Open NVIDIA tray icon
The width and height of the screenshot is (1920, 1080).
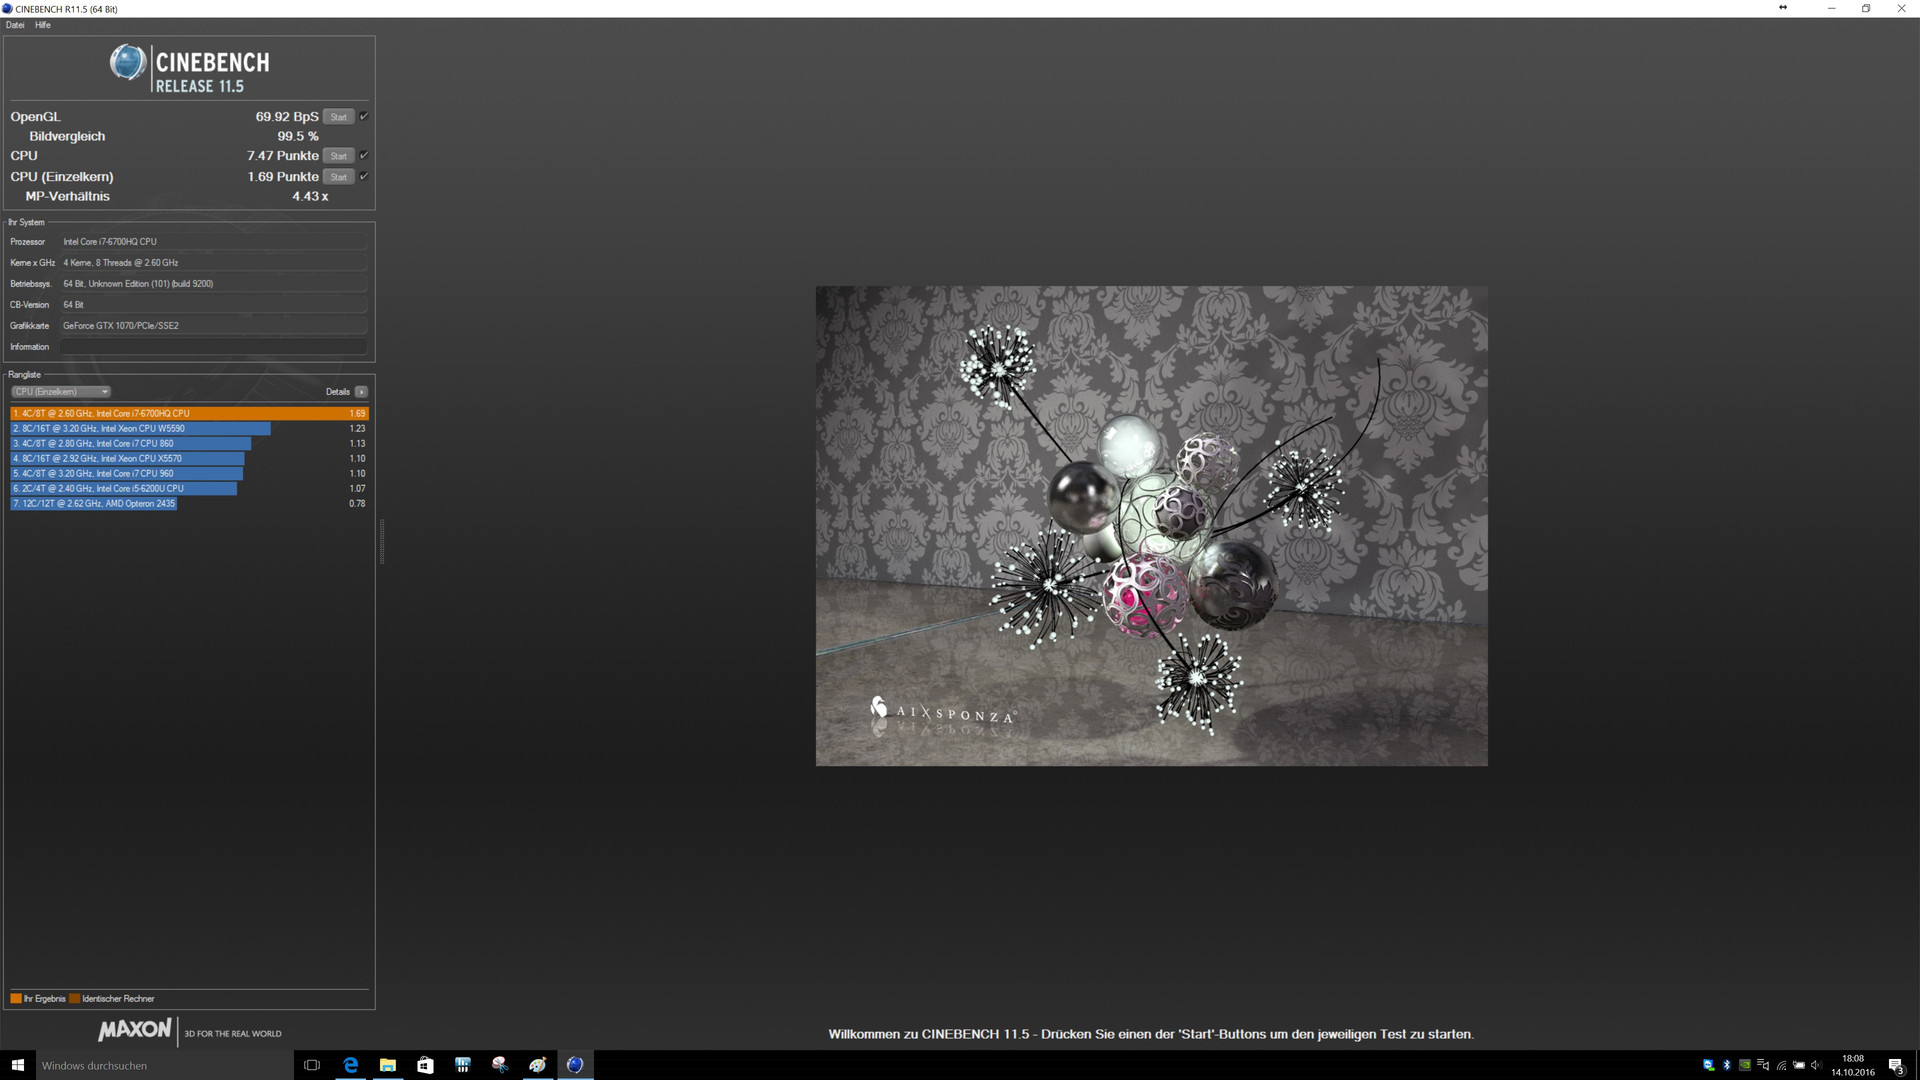1745,1065
